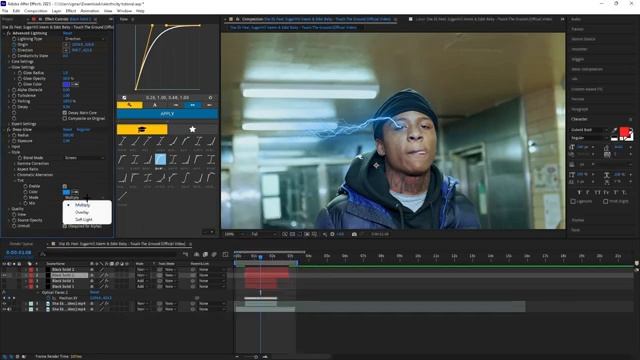Enable motion blur icon in timeline
Screen dimensions: 640x360
[x=214, y=254]
